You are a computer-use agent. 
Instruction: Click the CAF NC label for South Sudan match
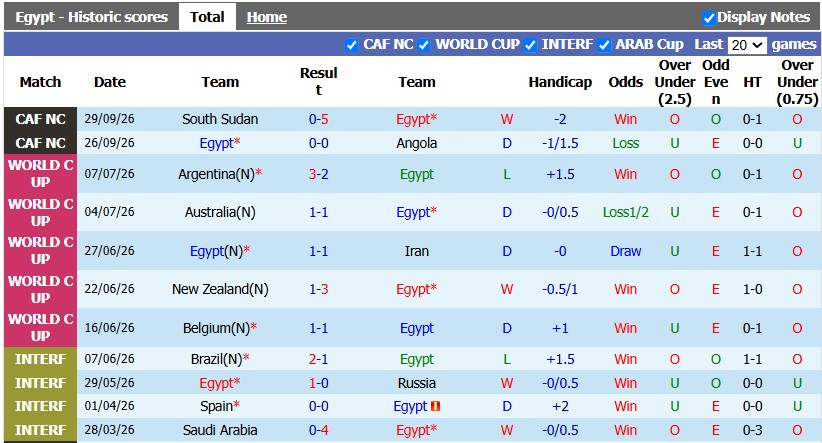40,119
